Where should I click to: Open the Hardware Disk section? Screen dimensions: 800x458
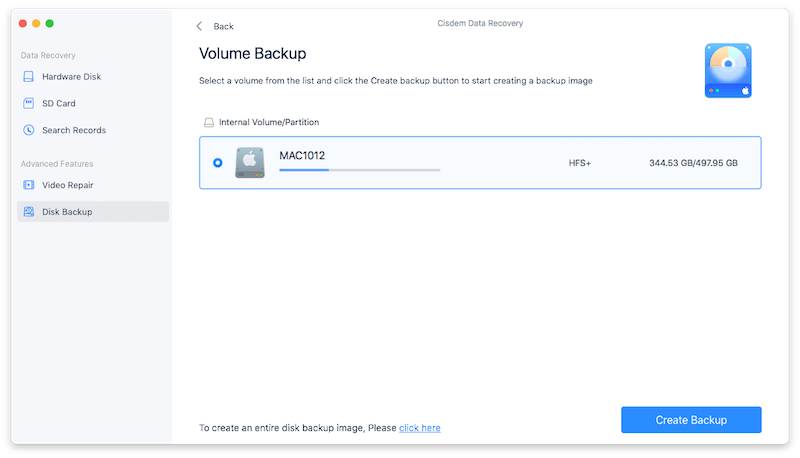click(x=71, y=76)
